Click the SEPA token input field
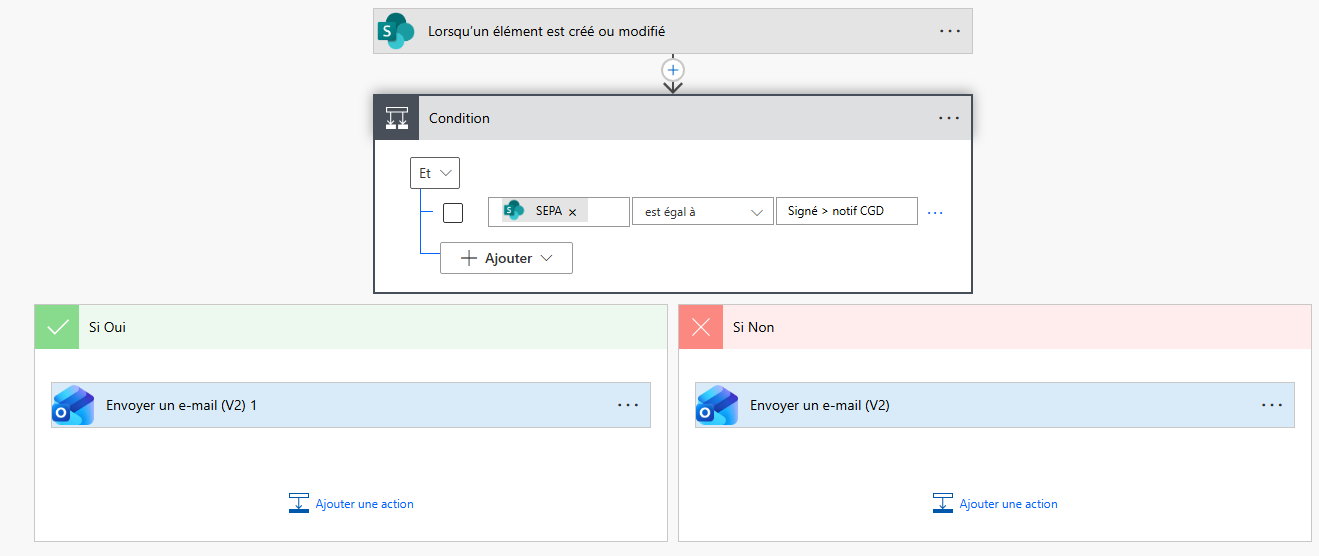The image size is (1319, 556). 559,211
